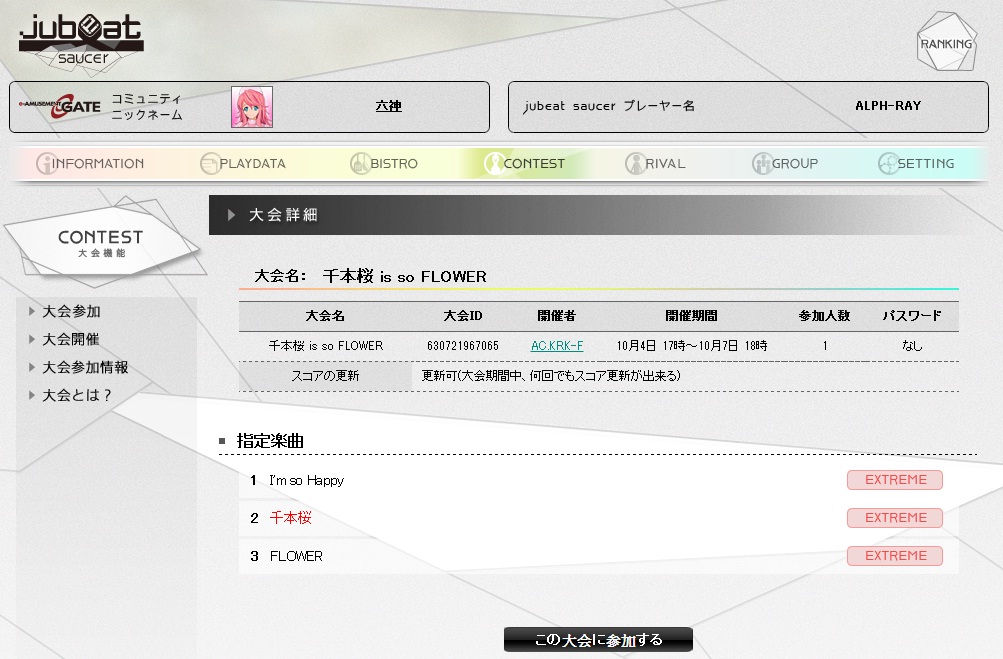Click EXTREME badge for FLOWER
Viewport: 1003px width, 659px height.
[x=895, y=556]
